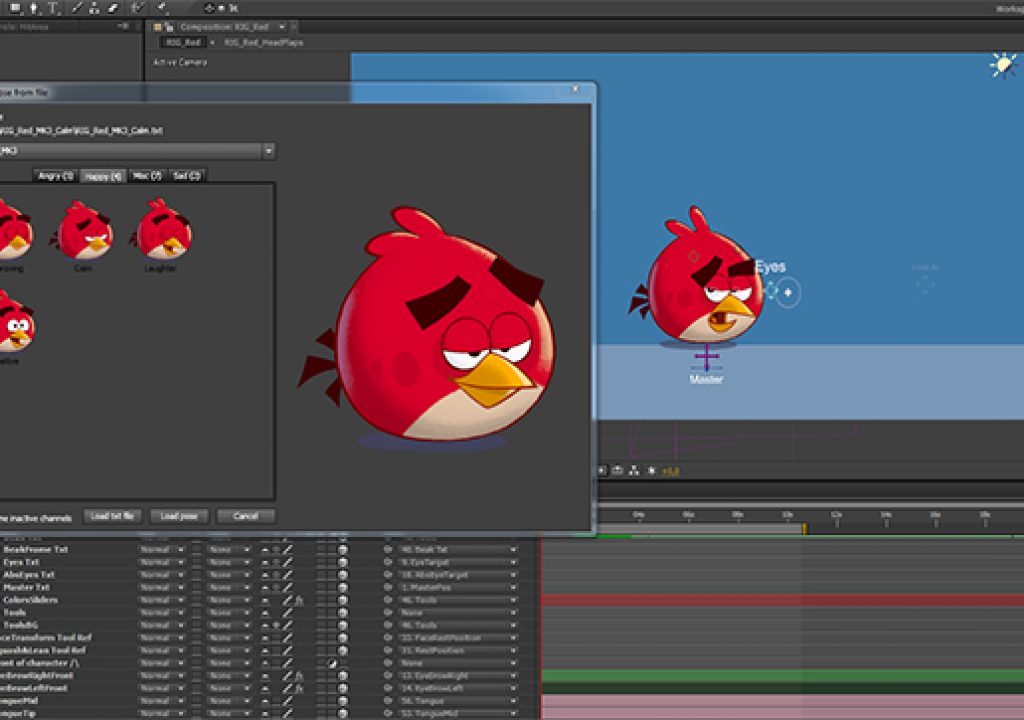This screenshot has width=1024, height=720.
Task: Click the 3D axis mode icon in toolbar
Action: pos(209,8)
